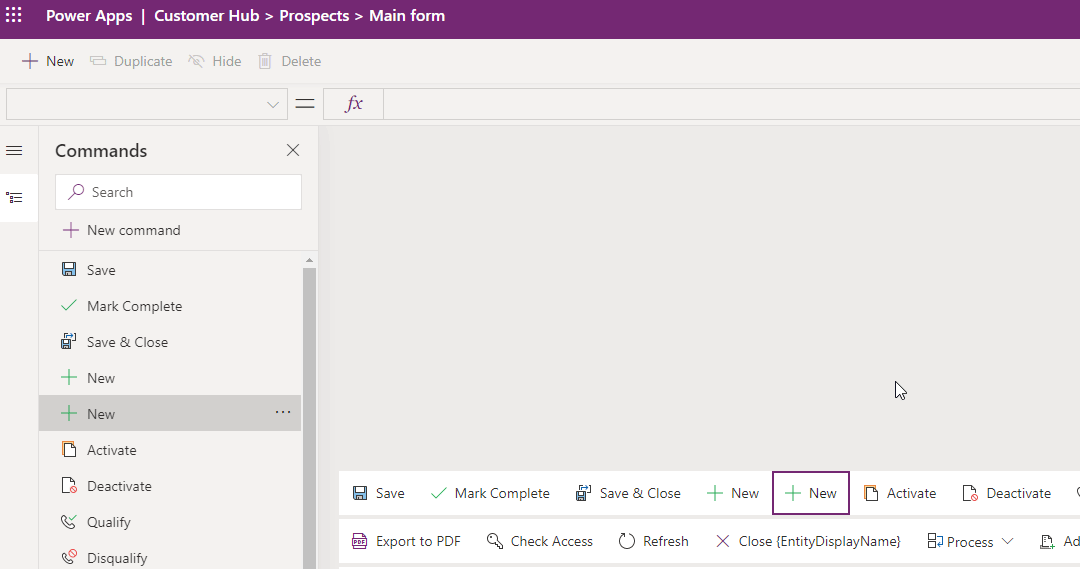Screen dimensions: 1080x569
Task: Click Prospects in the breadcrumb
Action: point(314,16)
